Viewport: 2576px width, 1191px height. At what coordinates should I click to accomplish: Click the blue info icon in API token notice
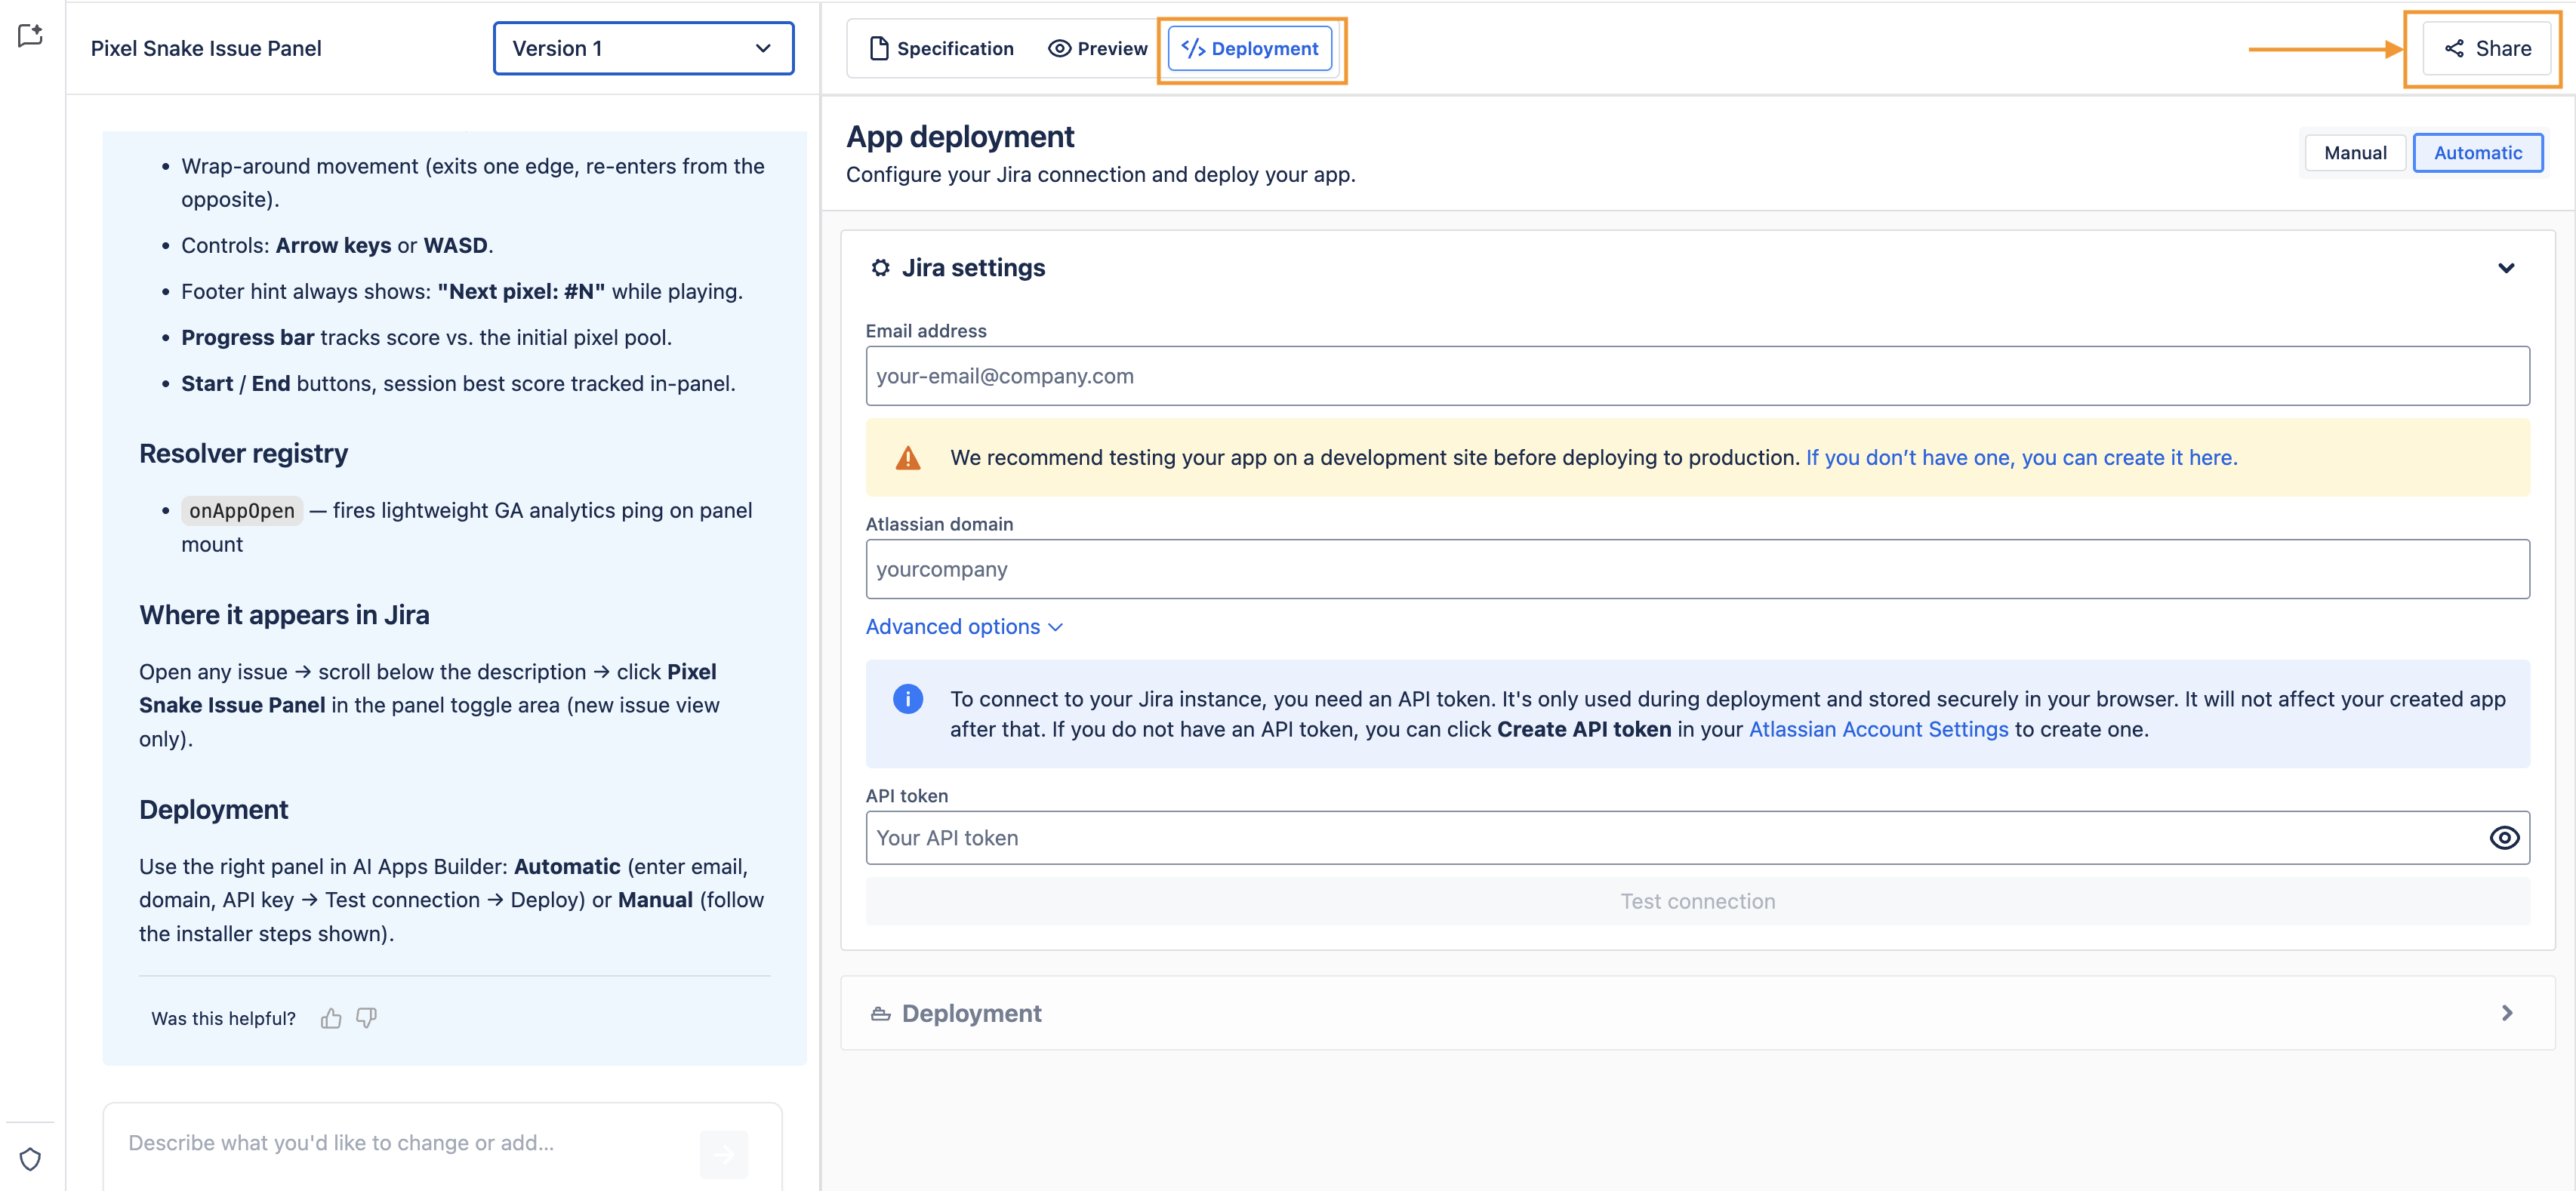click(907, 699)
